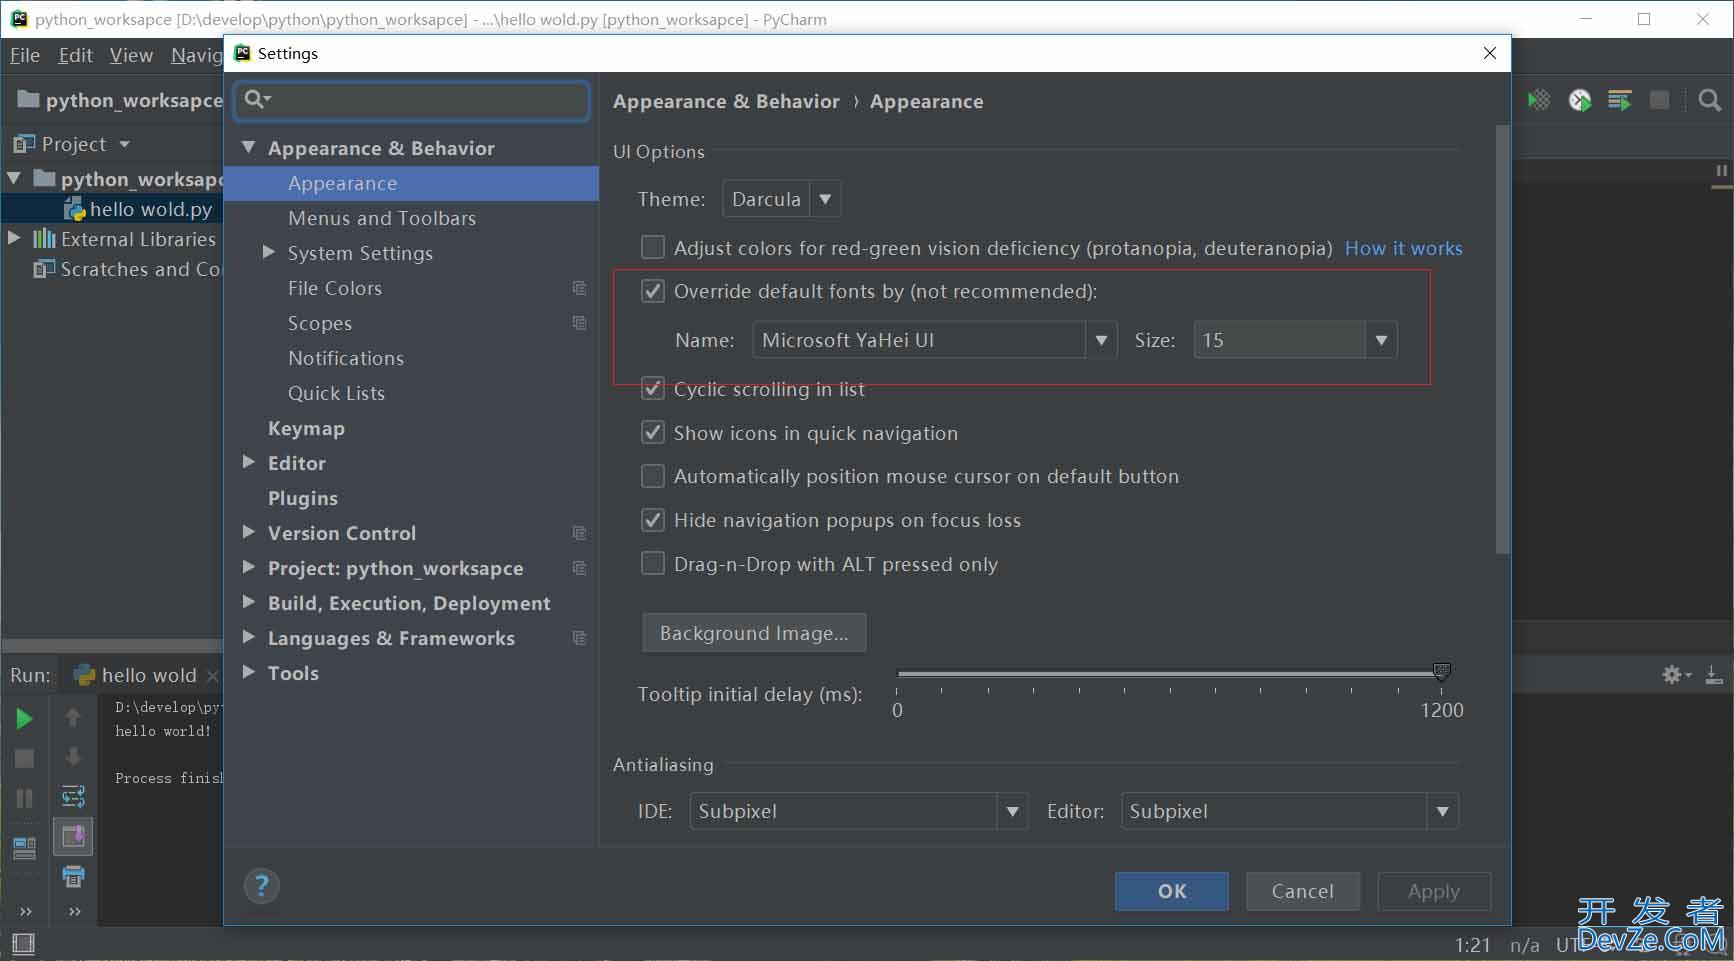Open Editor antialiasing Subpixel dropdown
Viewport: 1734px width, 961px height.
pos(1290,811)
